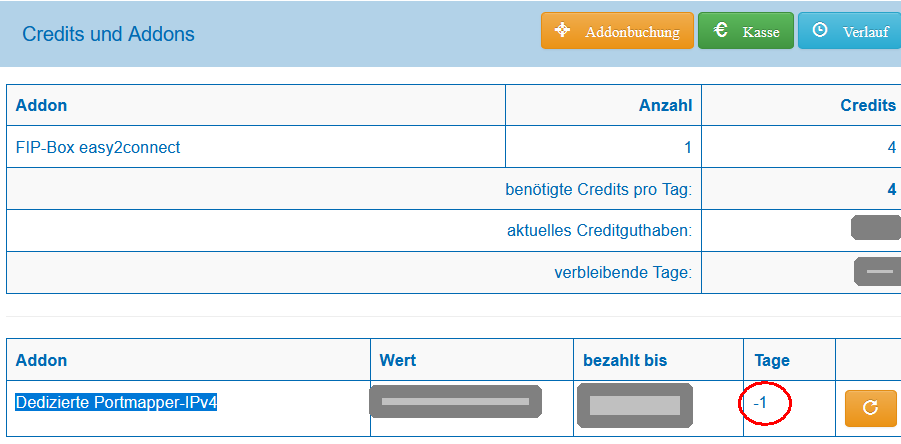Click the Anzahl column header
This screenshot has height=444, width=901.
tap(665, 105)
